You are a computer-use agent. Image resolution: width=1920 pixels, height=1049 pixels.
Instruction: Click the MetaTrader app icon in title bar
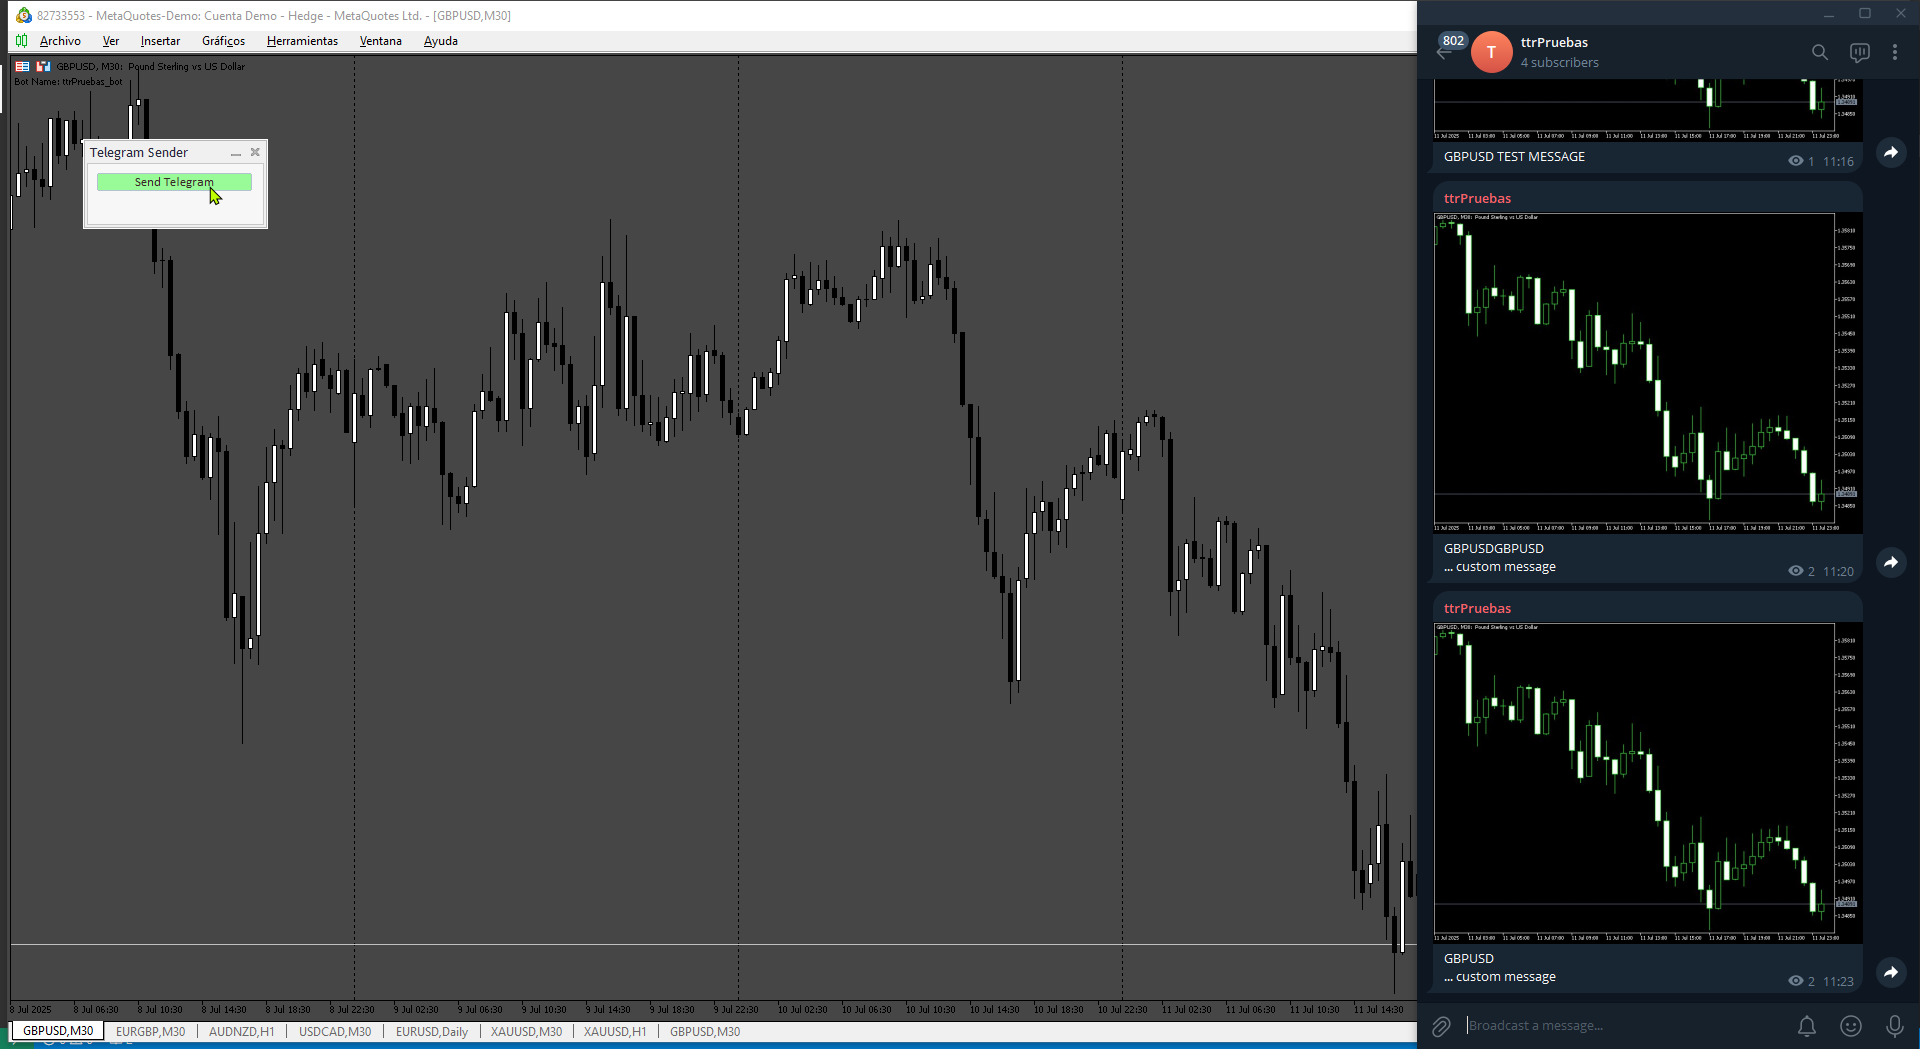click(23, 15)
